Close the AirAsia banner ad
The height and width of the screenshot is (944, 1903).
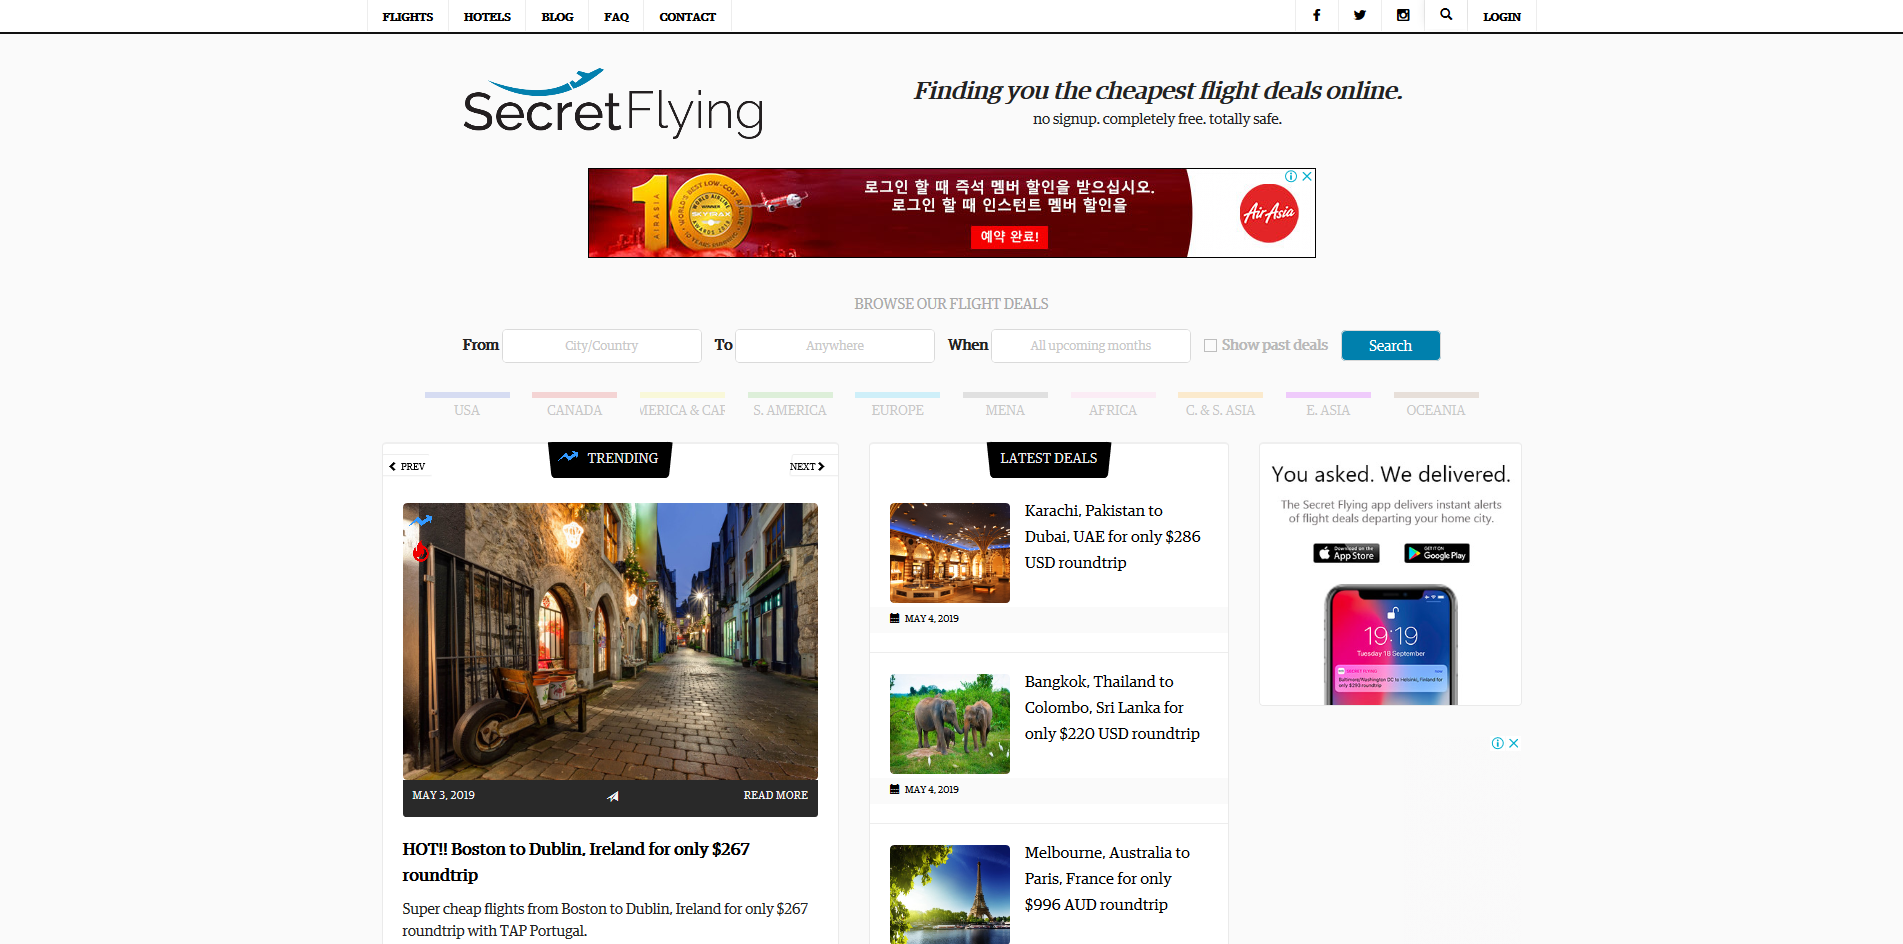pos(1306,176)
